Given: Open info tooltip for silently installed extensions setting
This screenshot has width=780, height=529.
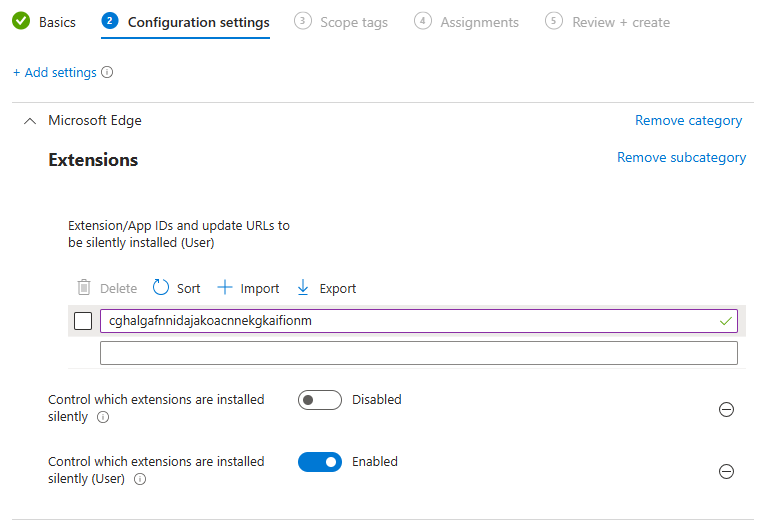Looking at the screenshot, I should click(103, 417).
